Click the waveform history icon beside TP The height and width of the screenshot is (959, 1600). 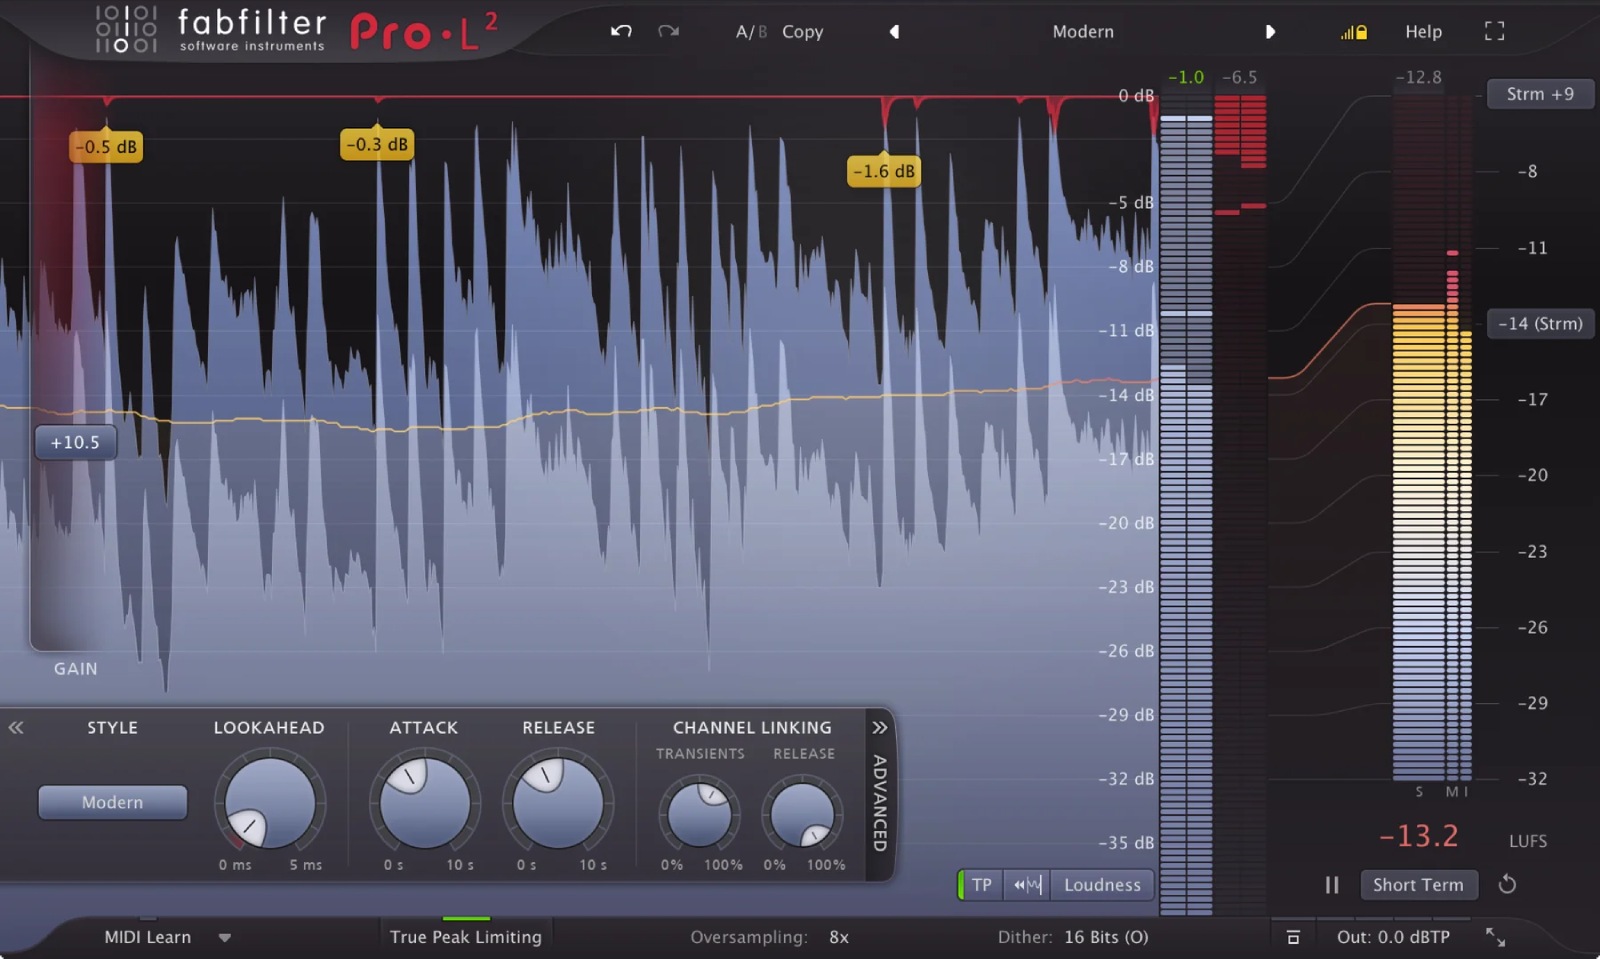click(1025, 884)
